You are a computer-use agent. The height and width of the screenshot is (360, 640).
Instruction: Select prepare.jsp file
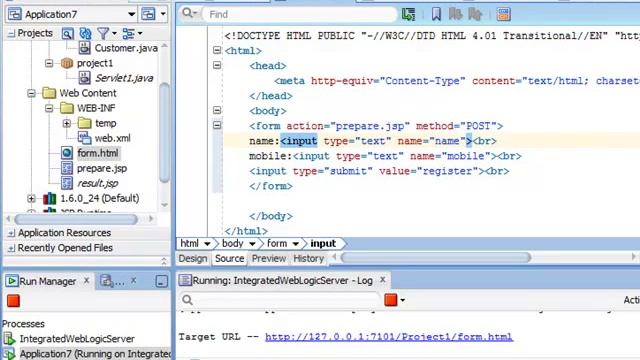pyautogui.click(x=102, y=168)
